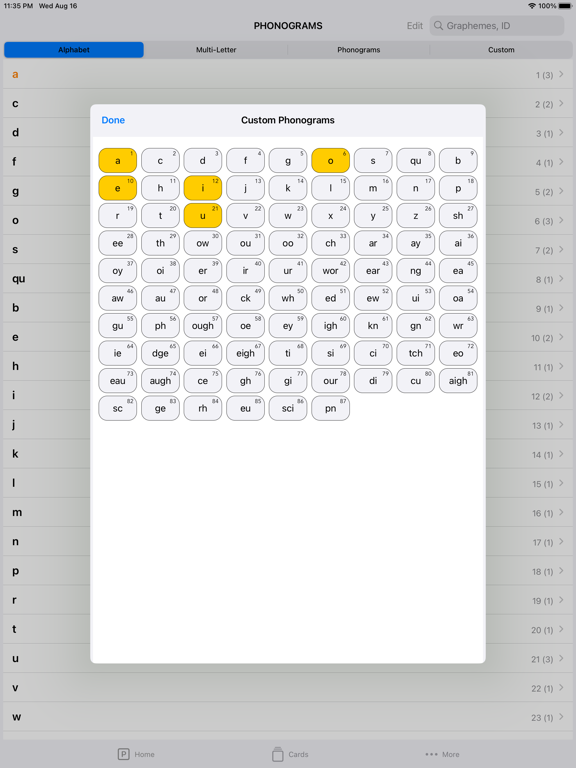The height and width of the screenshot is (768, 576).
Task: Open the row chevron for 'a' 1 (3)
Action: point(561,74)
